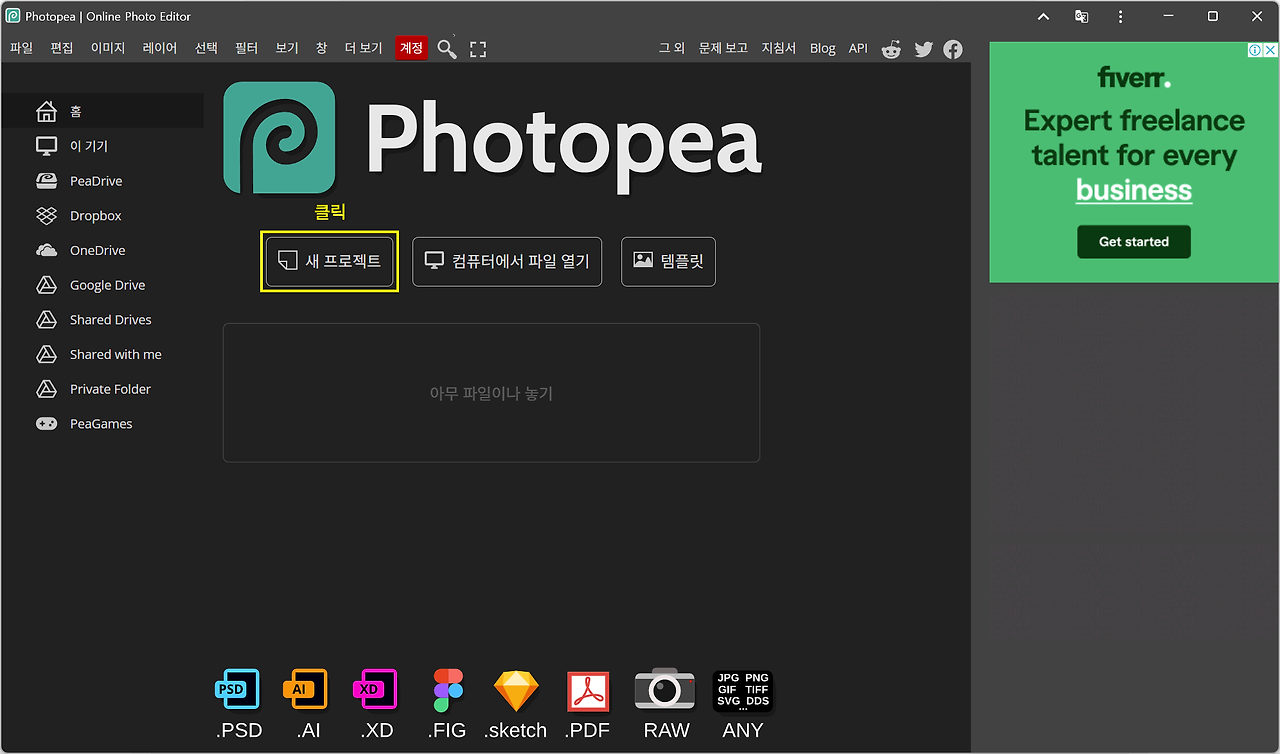Open the Blog link
1280x754 pixels.
[x=823, y=48]
